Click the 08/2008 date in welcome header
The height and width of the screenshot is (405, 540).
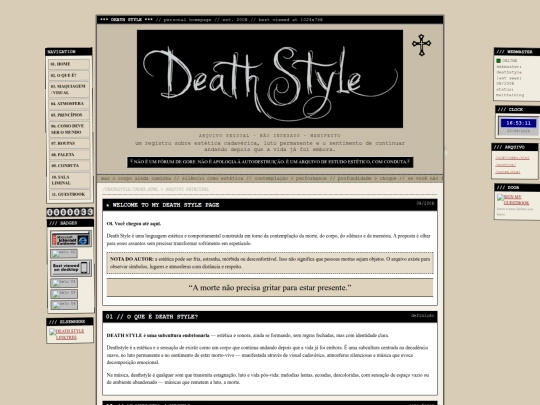(x=425, y=204)
